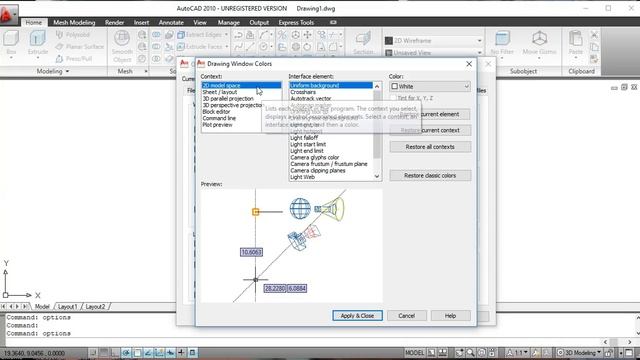Switch to the Layout2 drawing tab
Viewport: 640px width, 360px height.
tap(95, 307)
